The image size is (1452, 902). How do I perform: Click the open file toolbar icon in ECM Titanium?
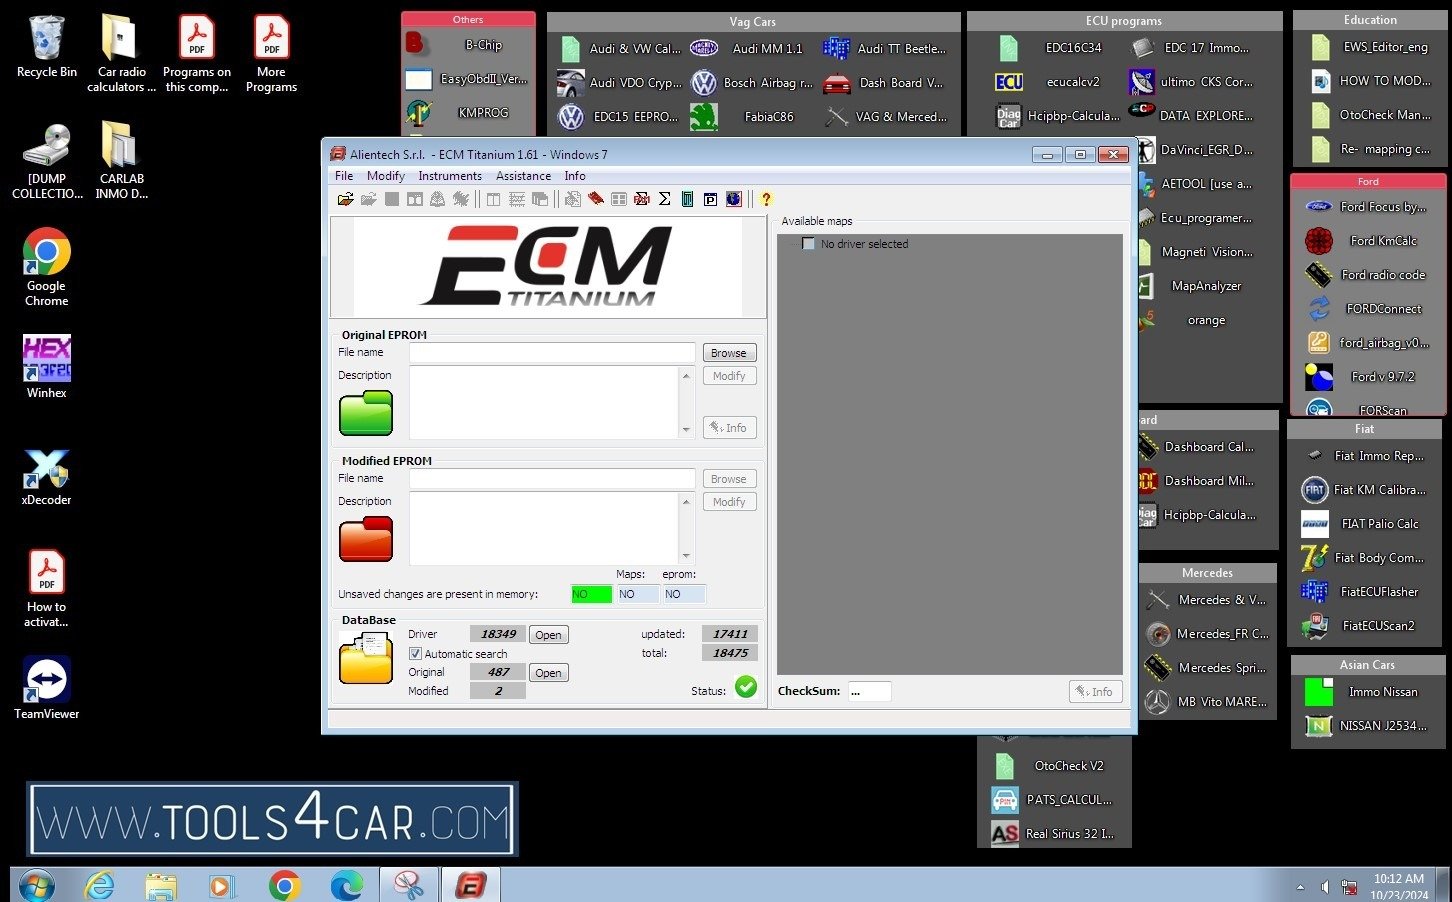point(345,199)
